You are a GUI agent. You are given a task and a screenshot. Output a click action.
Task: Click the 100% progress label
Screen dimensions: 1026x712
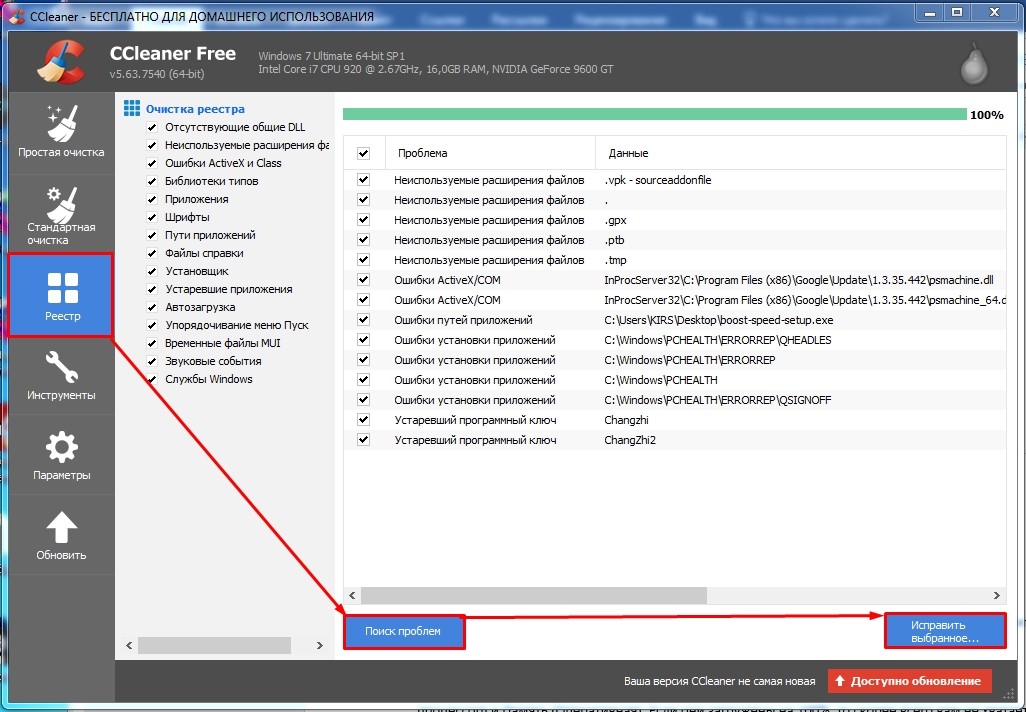click(x=986, y=115)
